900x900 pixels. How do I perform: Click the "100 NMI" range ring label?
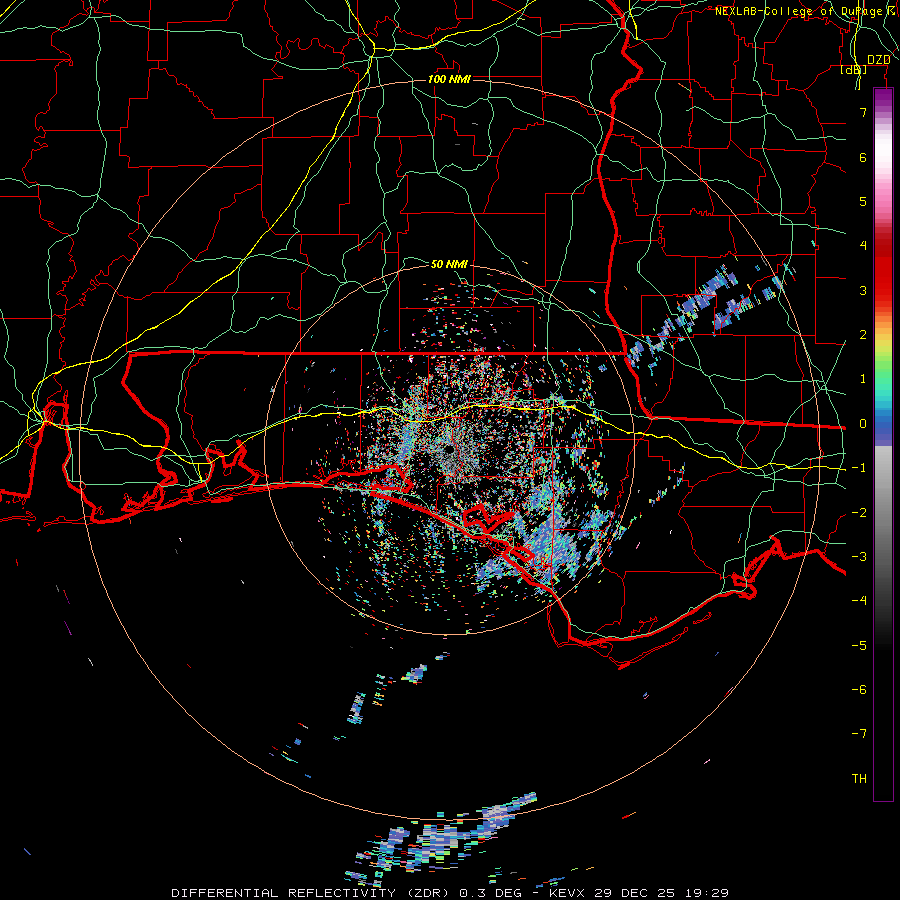[x=449, y=79]
